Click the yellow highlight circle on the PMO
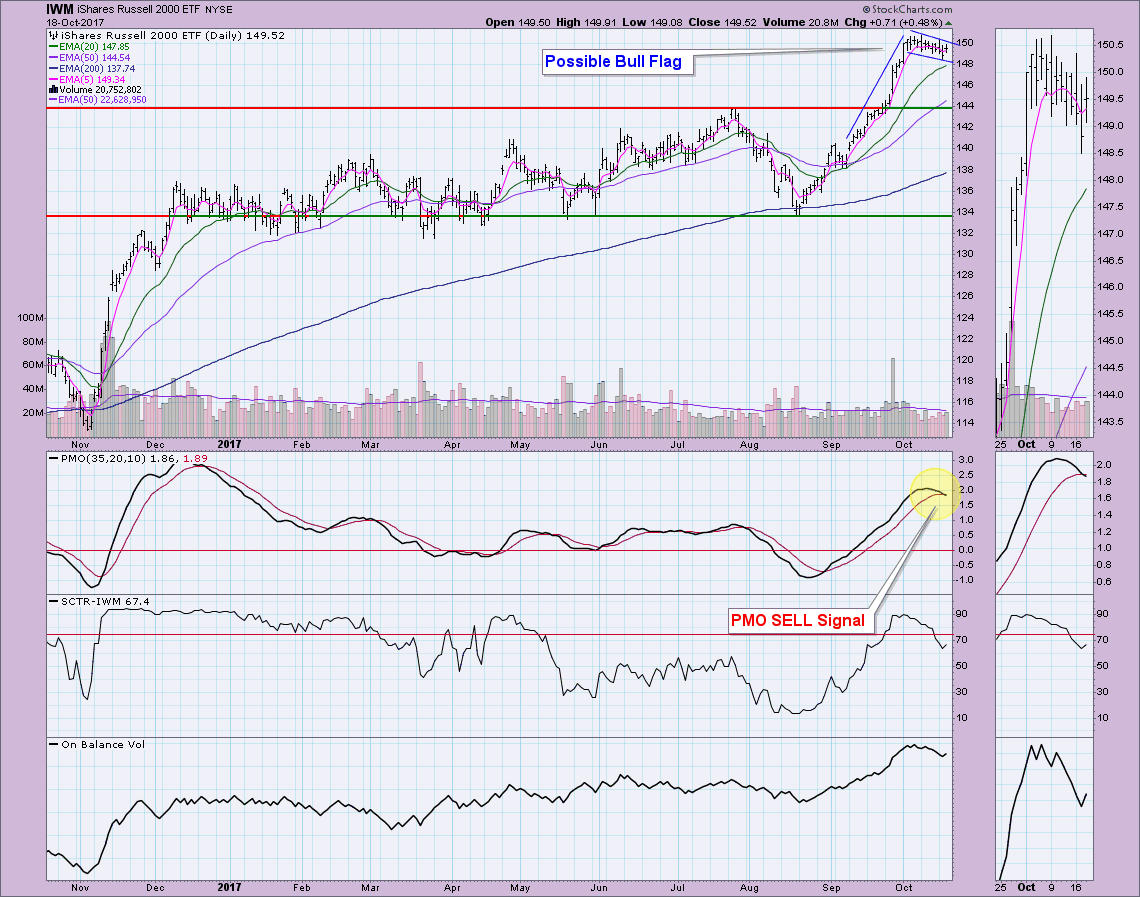The image size is (1140, 897). click(x=936, y=494)
